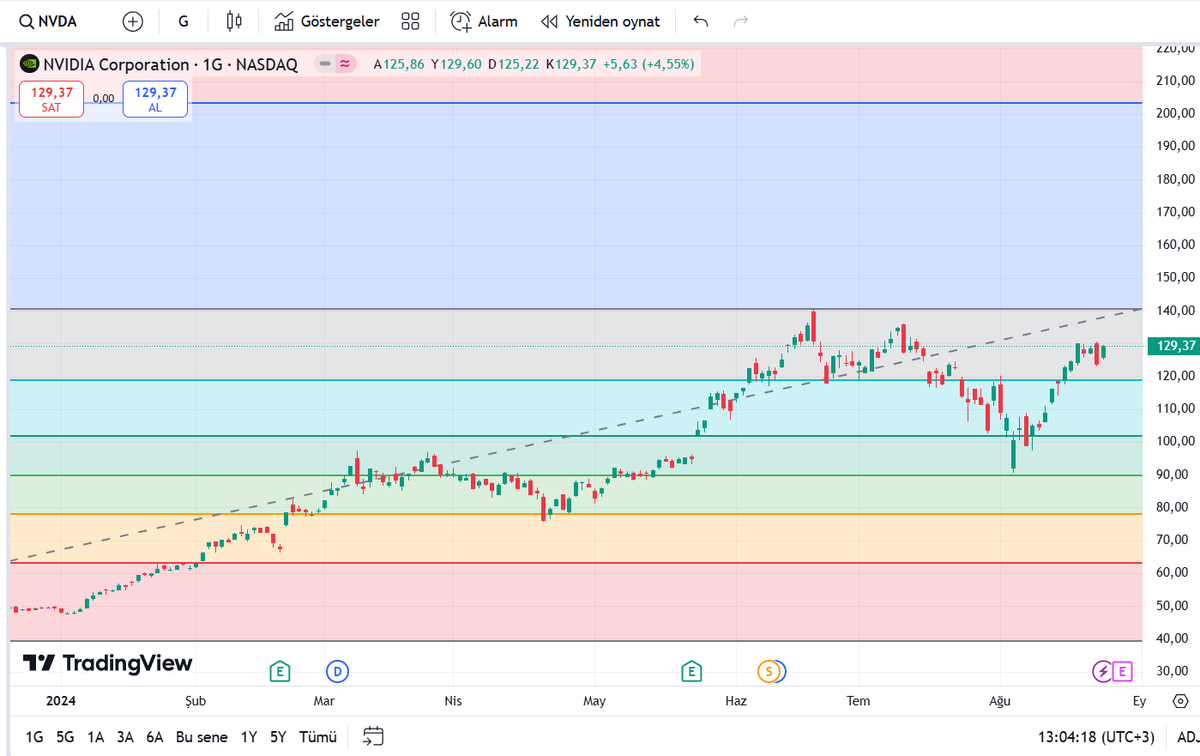Select the 6A date range
The height and width of the screenshot is (756, 1200).
point(155,737)
